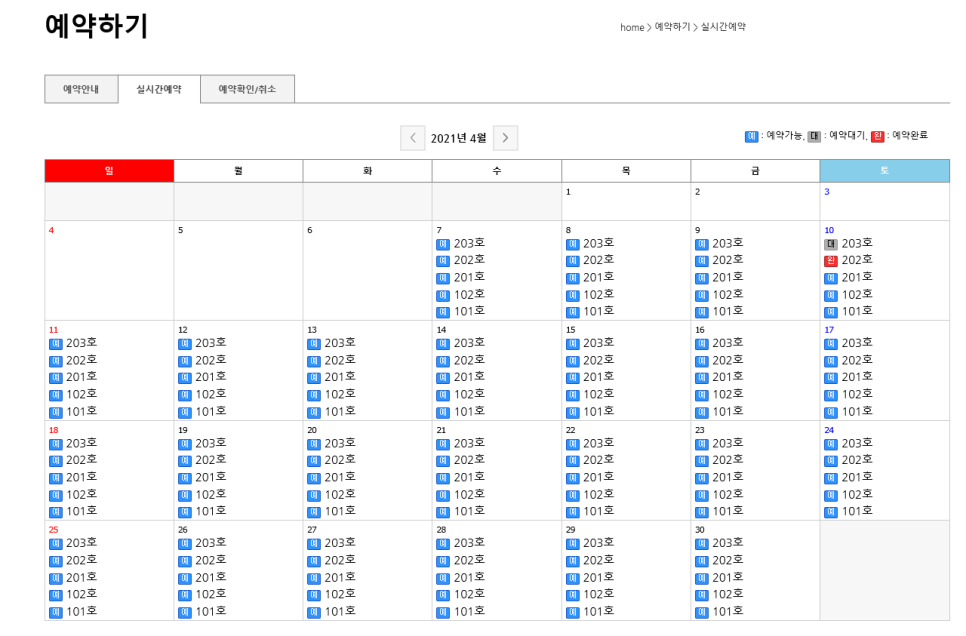The image size is (966, 636).
Task: Click availability icon for 102호 on April 9
Action: [x=702, y=295]
